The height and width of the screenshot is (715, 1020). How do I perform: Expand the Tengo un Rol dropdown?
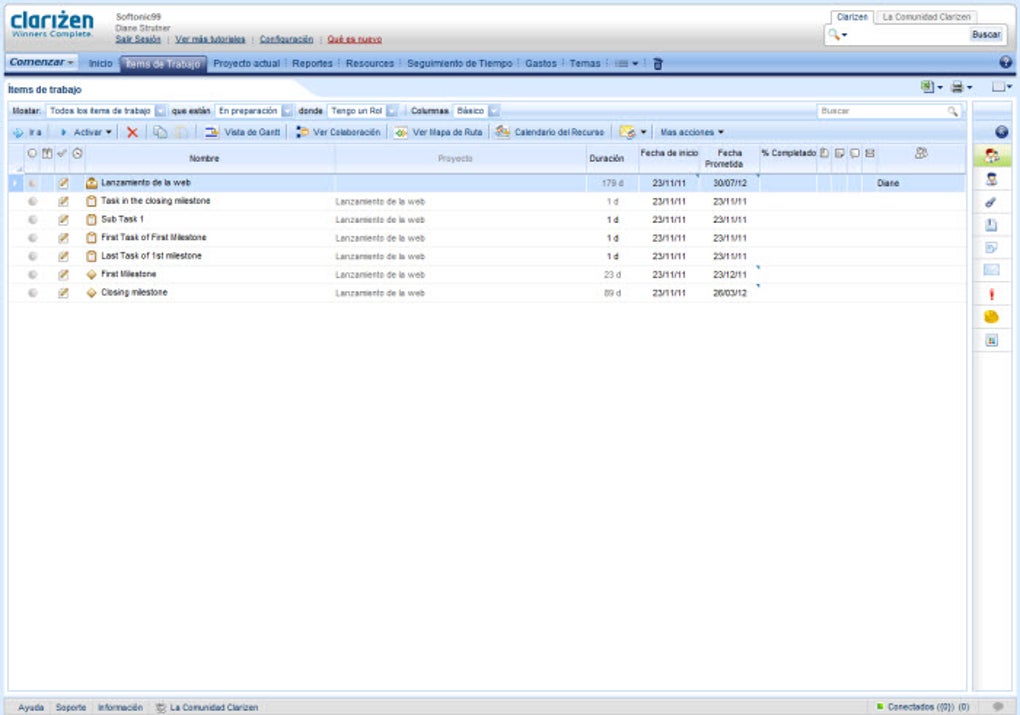click(392, 111)
